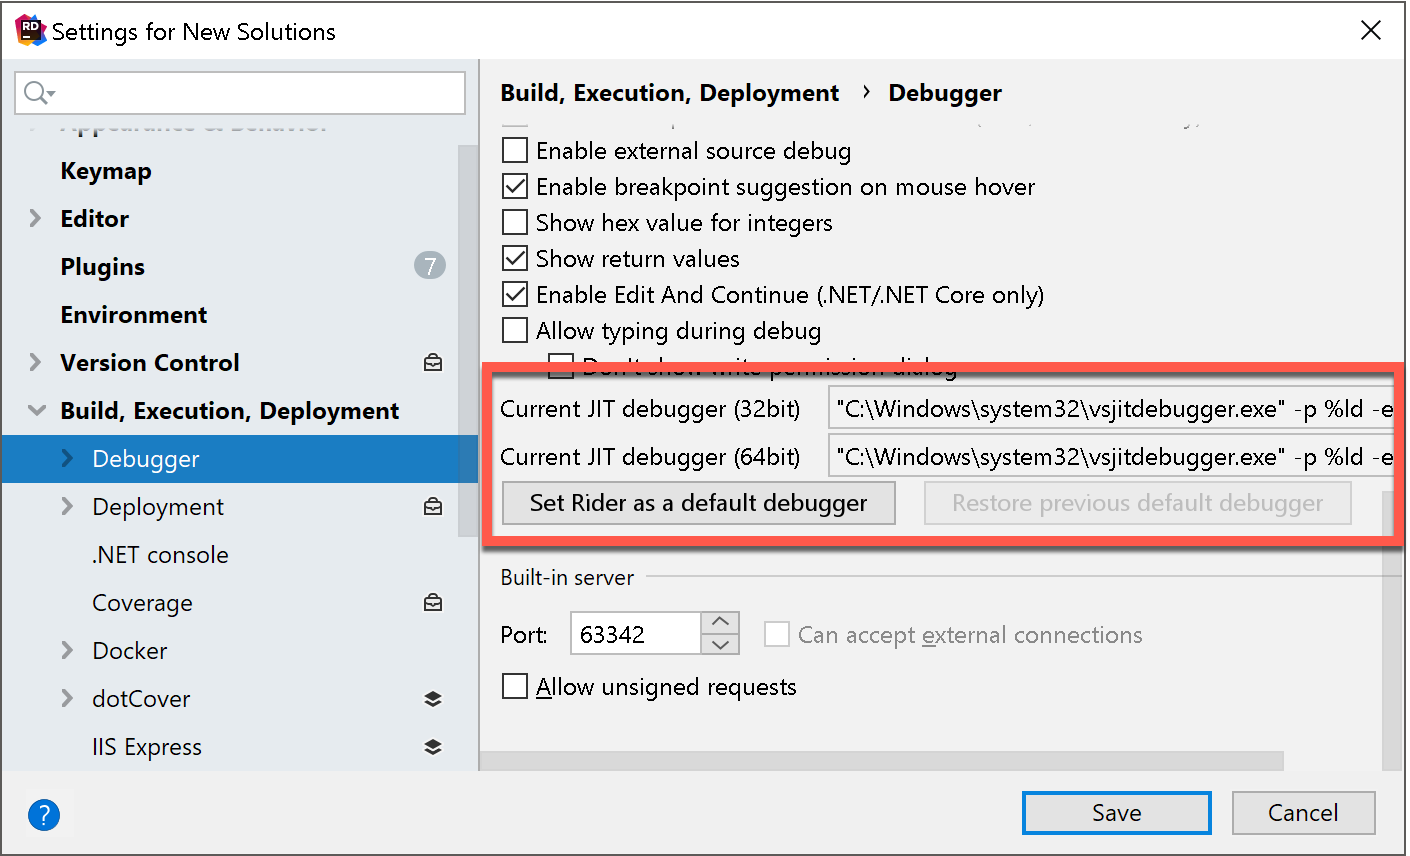Click the IIS Express layered settings icon
The height and width of the screenshot is (856, 1410).
[433, 747]
